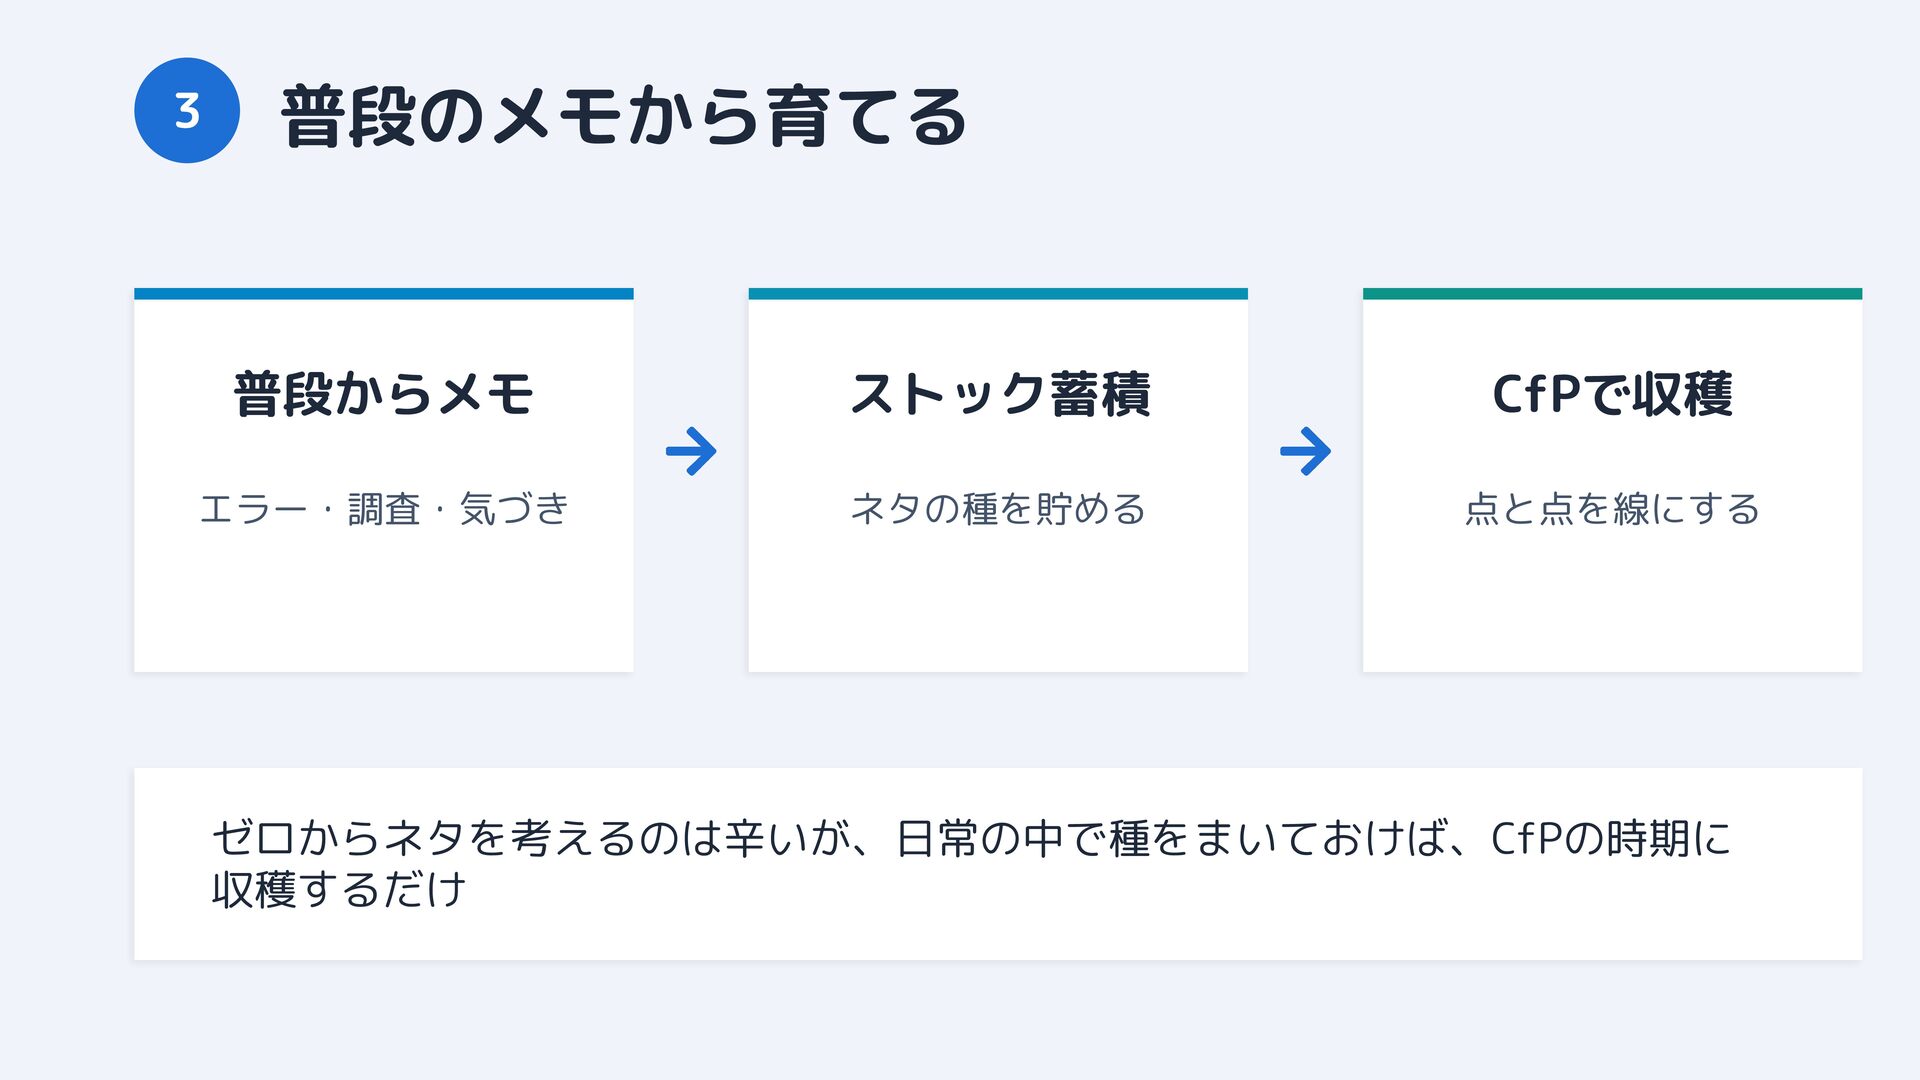Click the エラー・調査・気づき subtitle text
Viewport: 1920px width, 1080px height.
pyautogui.click(x=383, y=509)
